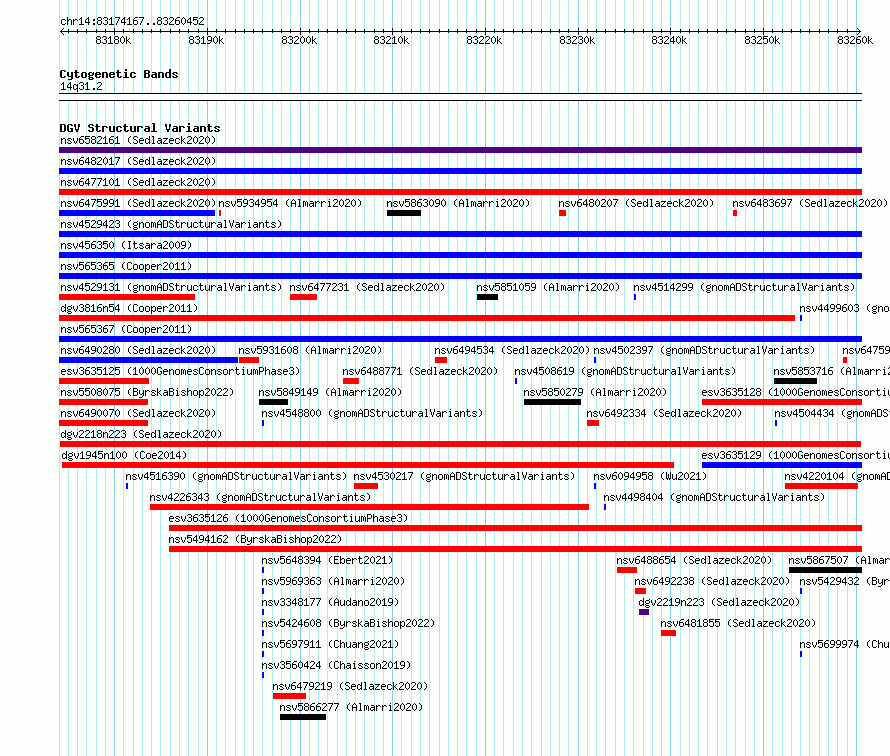Click the nsv6475991 (Sedlazeck2020) label
Viewport: 890px width, 756px height.
(138, 203)
